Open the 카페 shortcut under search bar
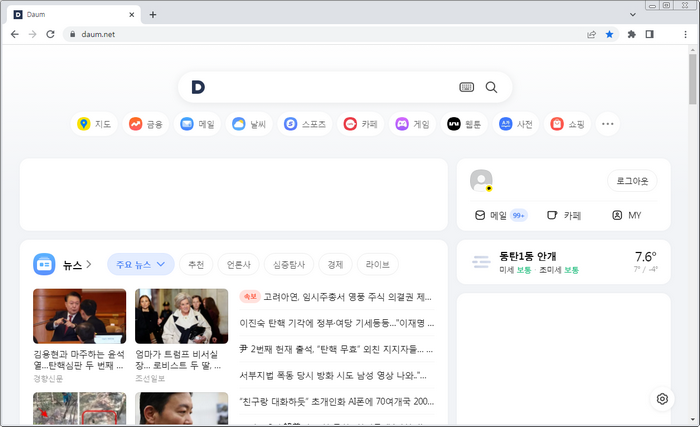 361,124
